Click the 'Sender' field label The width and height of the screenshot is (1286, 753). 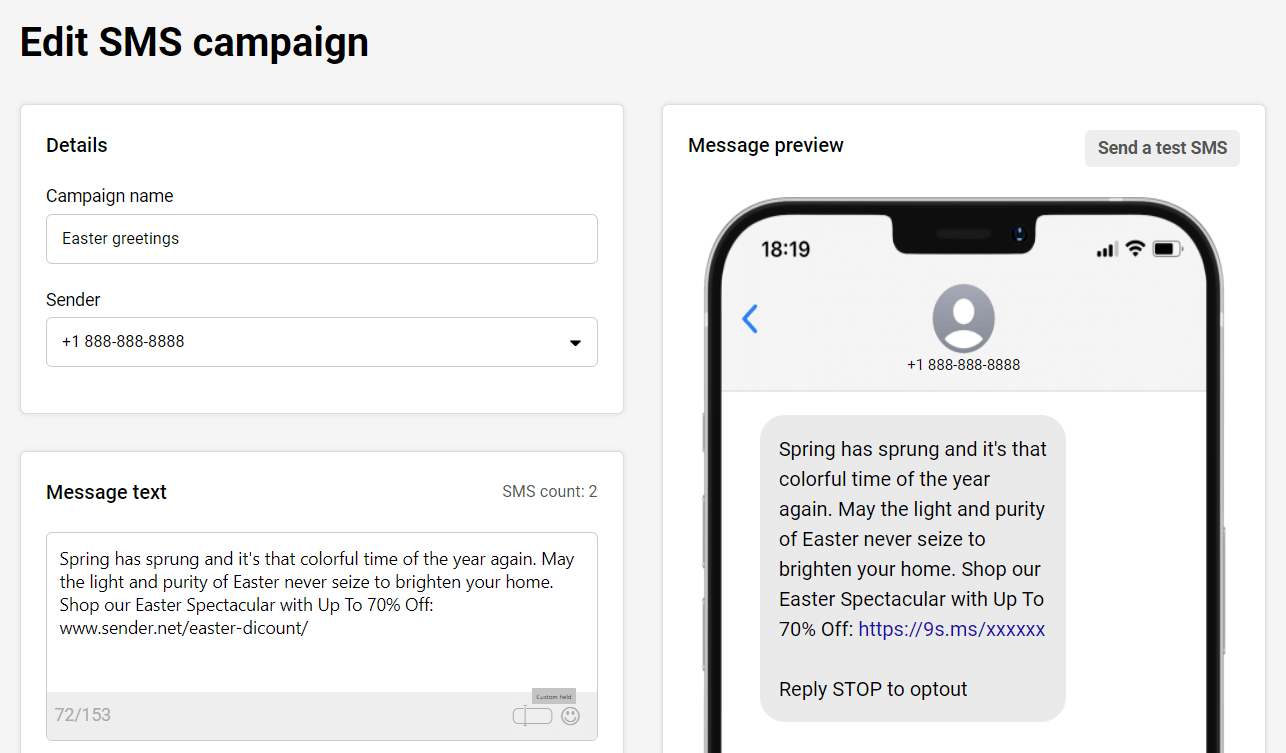[x=73, y=300]
